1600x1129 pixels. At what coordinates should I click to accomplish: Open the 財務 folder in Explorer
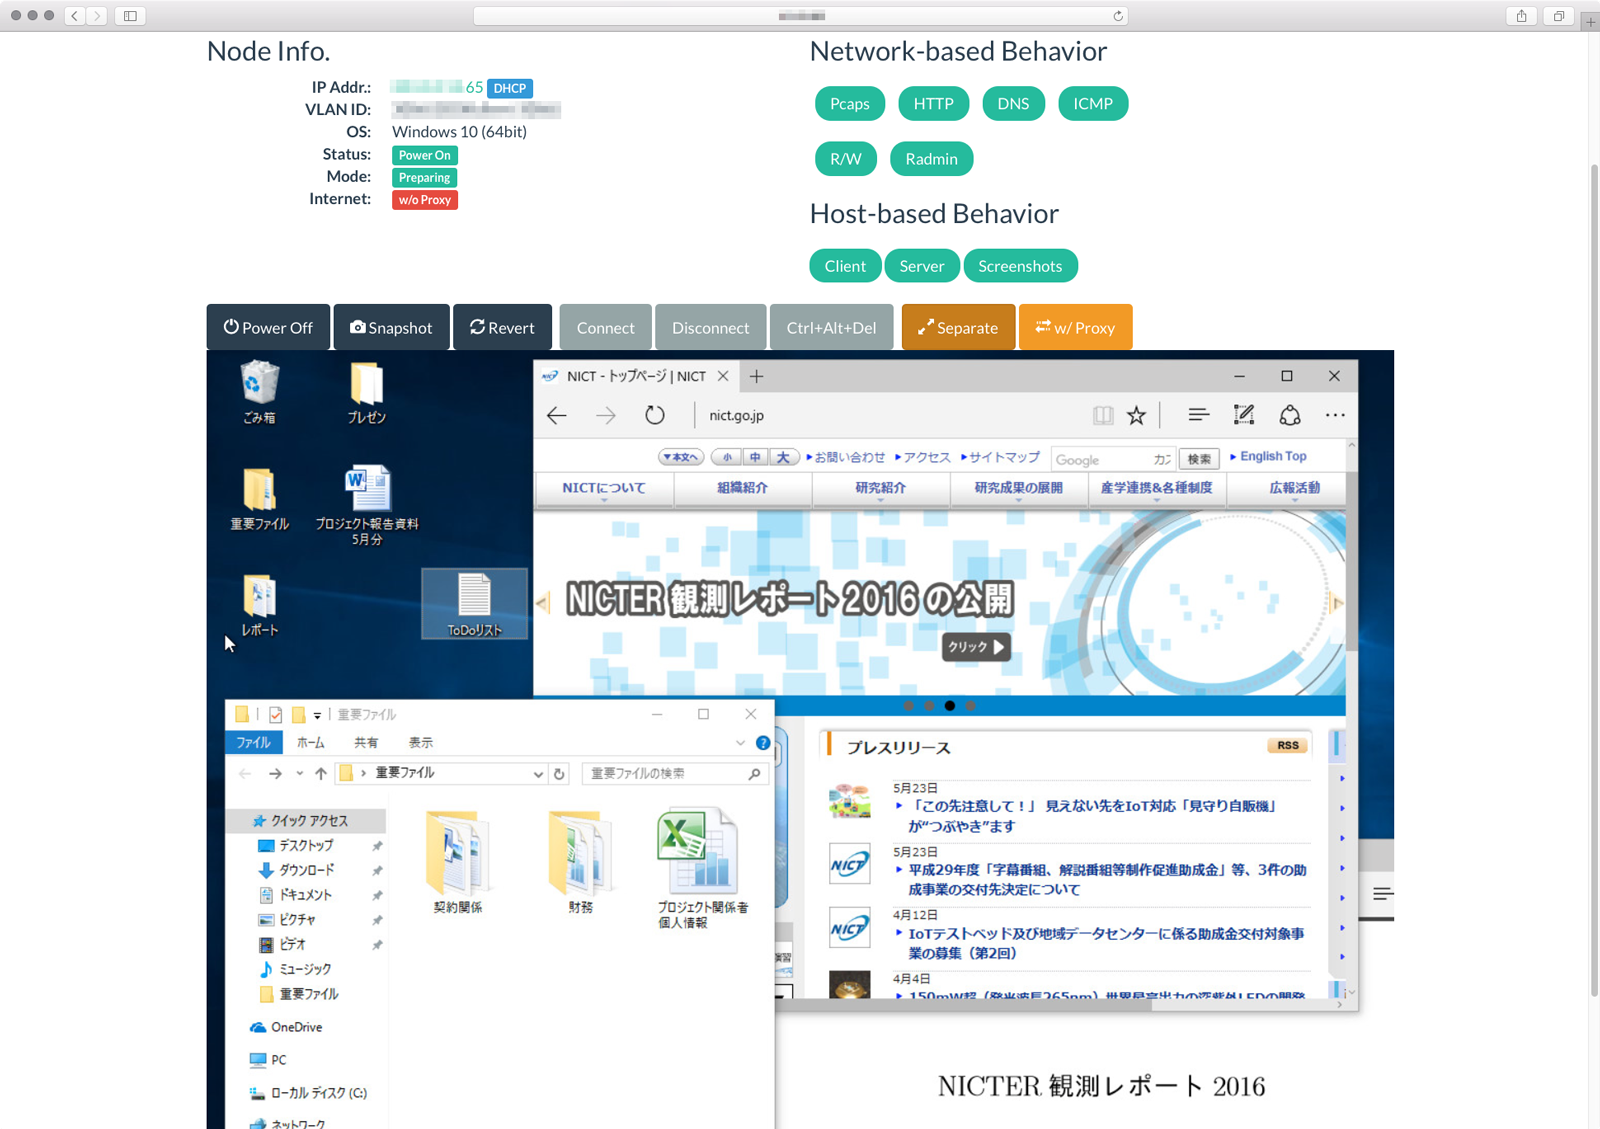click(x=580, y=862)
